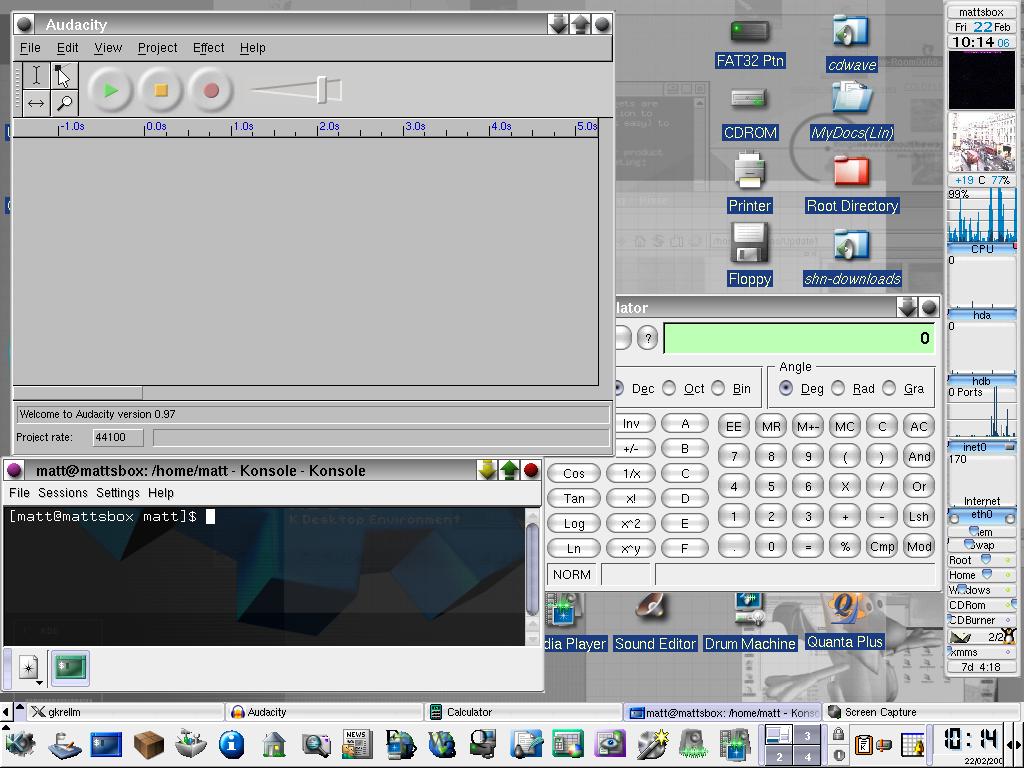
Task: Click the yellow Stop button in Audacity
Action: [161, 90]
